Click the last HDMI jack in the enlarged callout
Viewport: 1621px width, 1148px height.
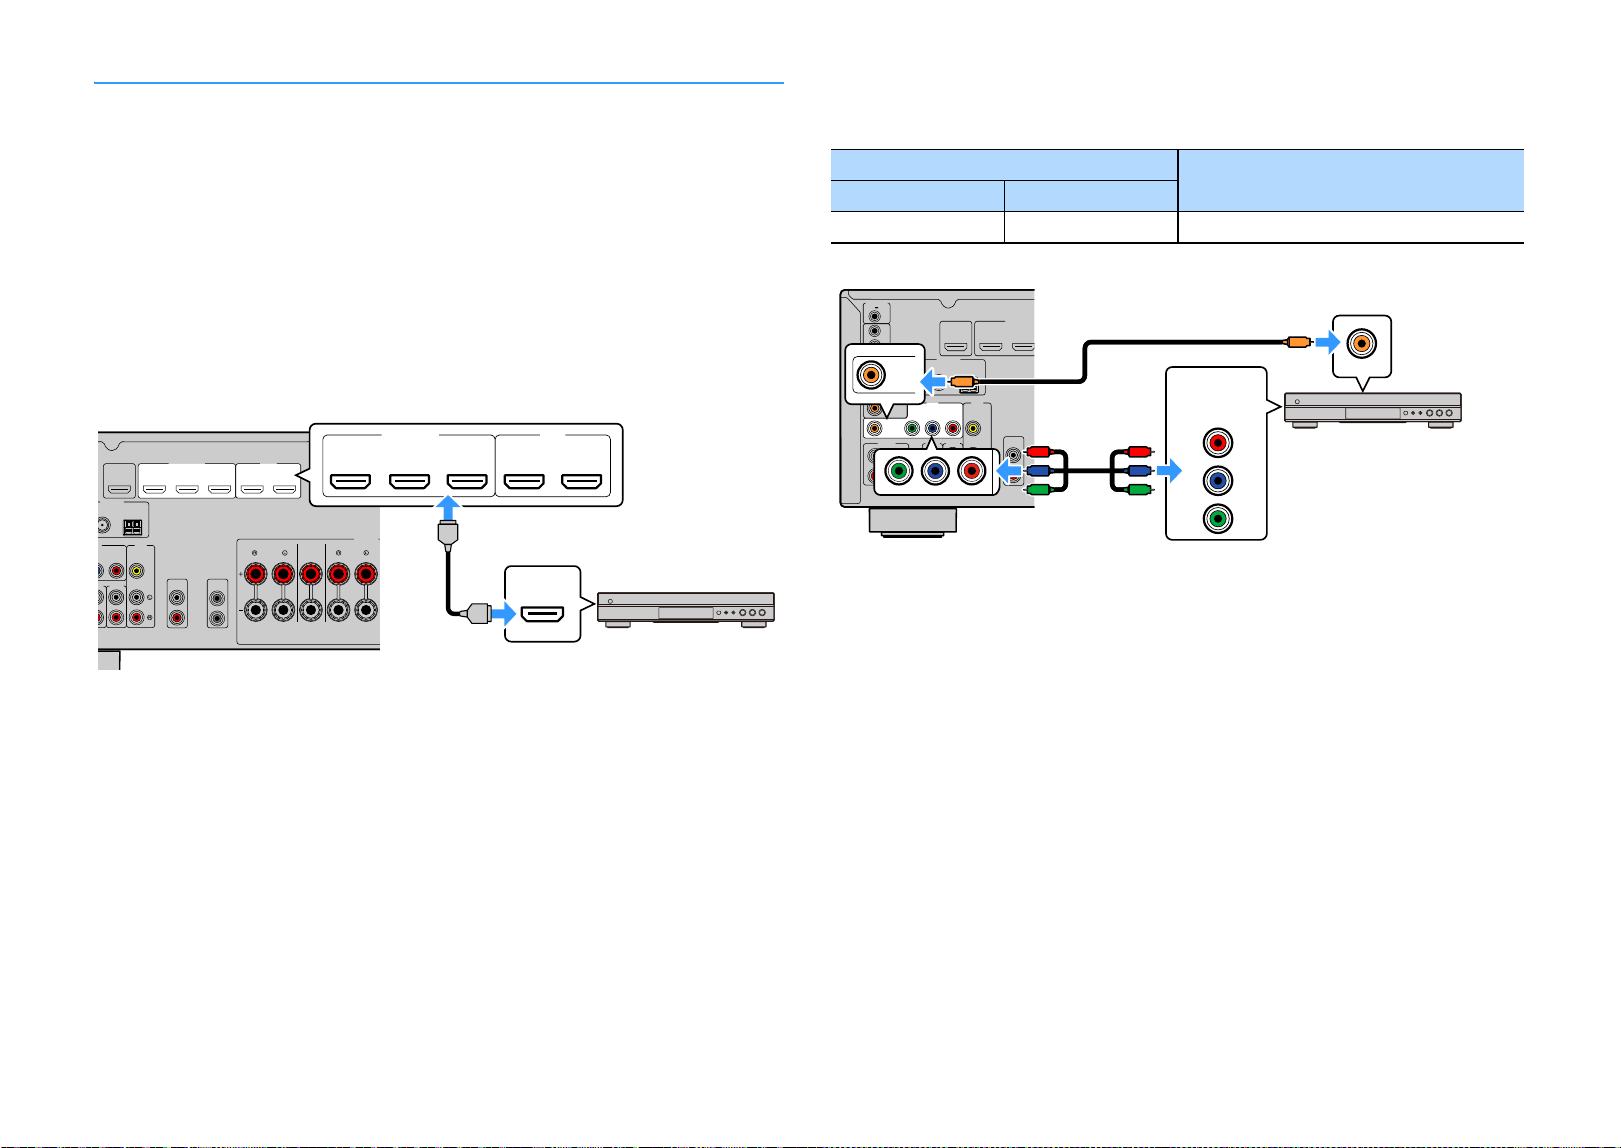581,482
